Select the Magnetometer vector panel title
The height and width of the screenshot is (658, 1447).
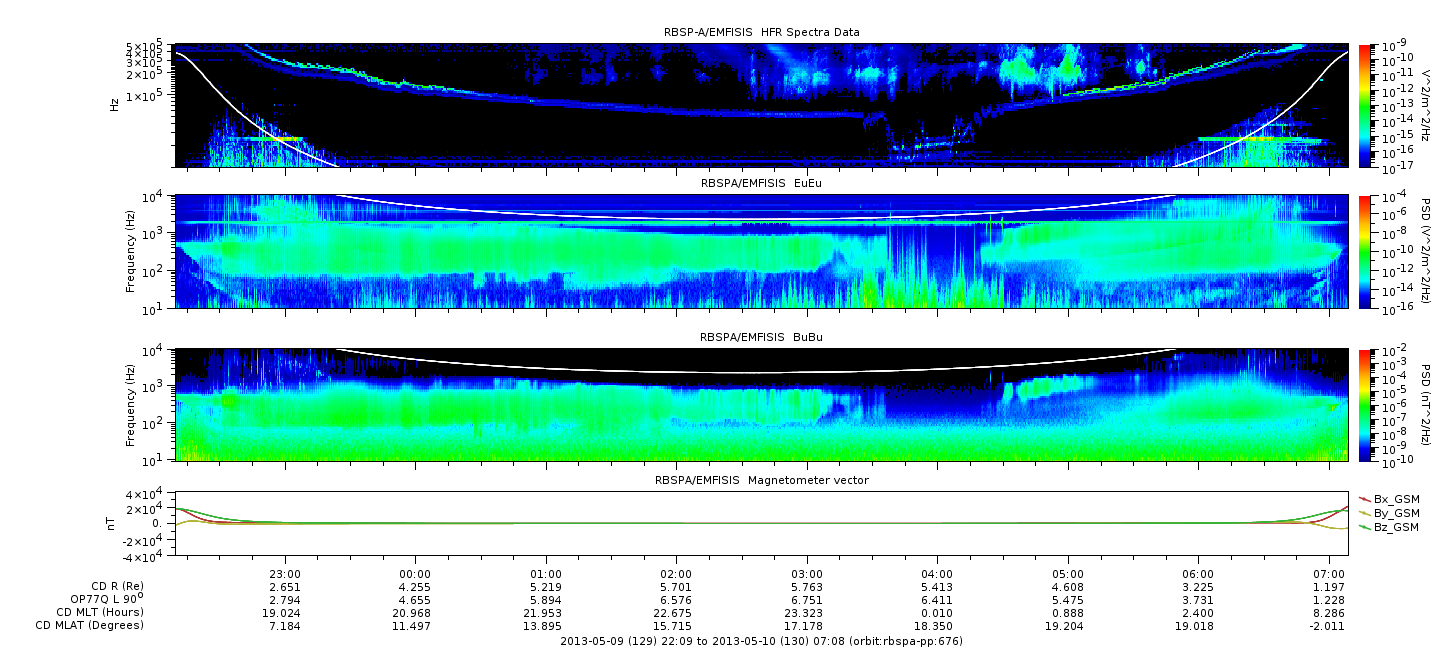pyautogui.click(x=761, y=480)
